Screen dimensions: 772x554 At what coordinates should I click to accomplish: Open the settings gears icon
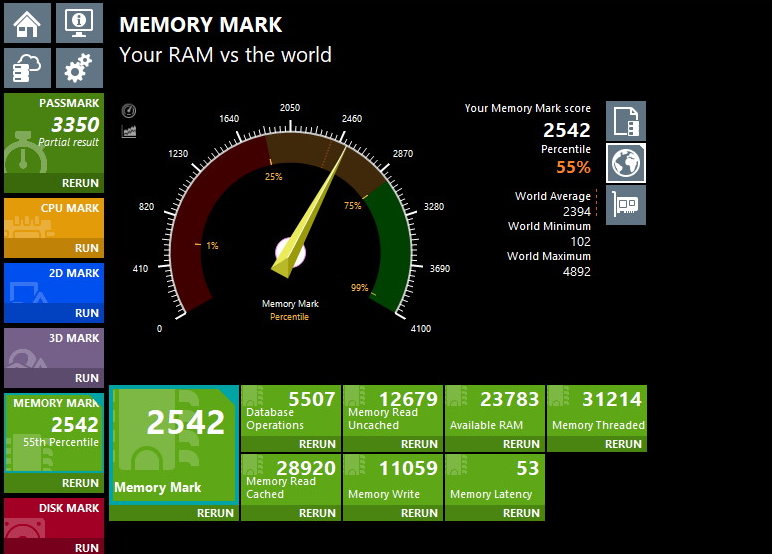pyautogui.click(x=79, y=68)
